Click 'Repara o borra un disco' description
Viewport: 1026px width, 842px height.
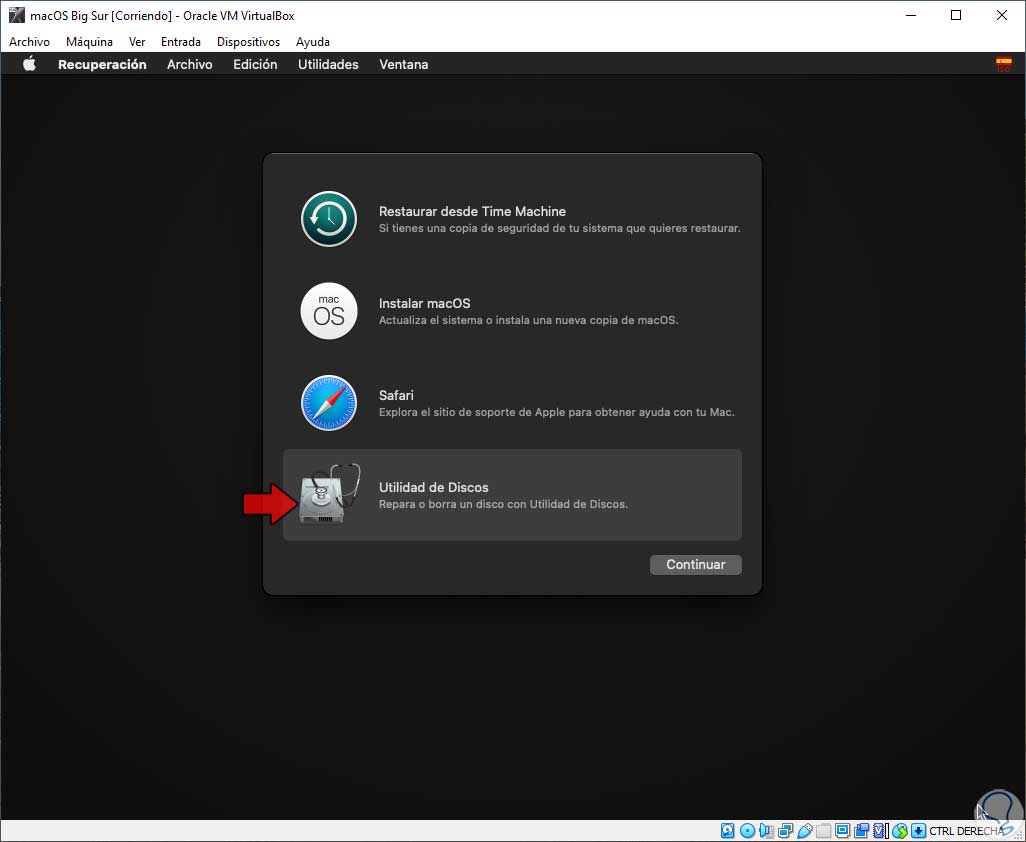503,504
